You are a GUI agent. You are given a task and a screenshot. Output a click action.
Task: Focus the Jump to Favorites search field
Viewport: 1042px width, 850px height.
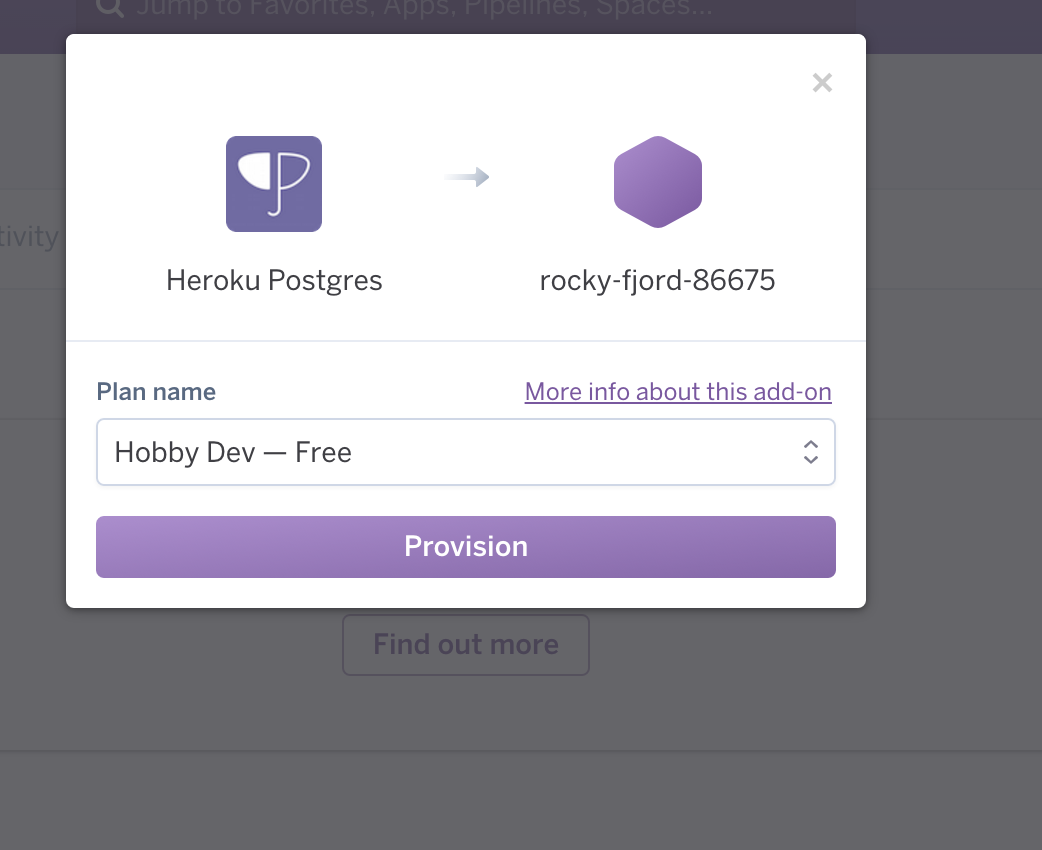click(425, 8)
